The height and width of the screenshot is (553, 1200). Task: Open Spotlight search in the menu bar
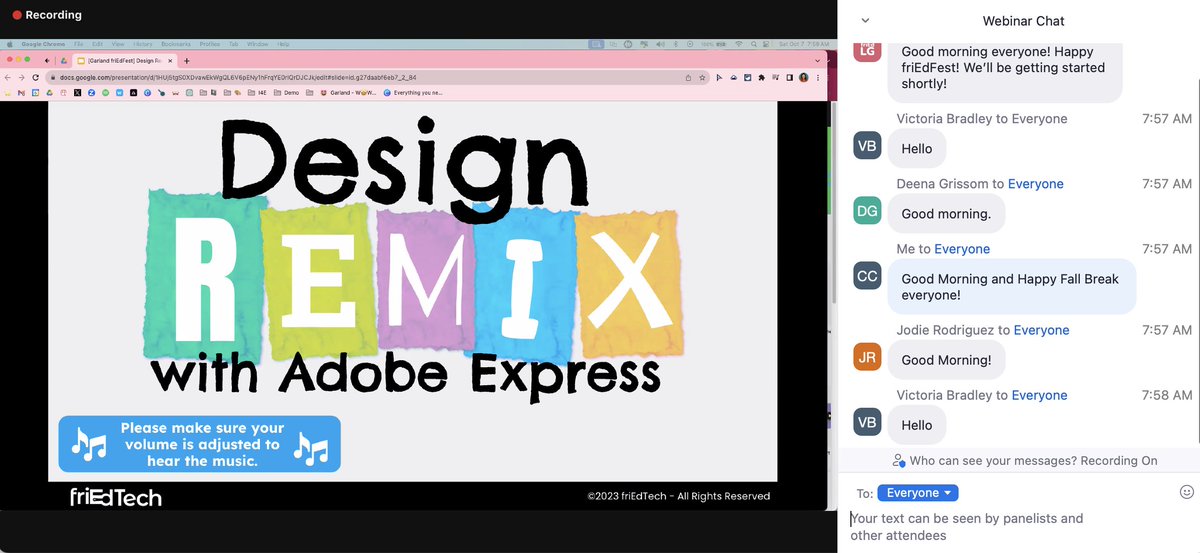pos(754,44)
